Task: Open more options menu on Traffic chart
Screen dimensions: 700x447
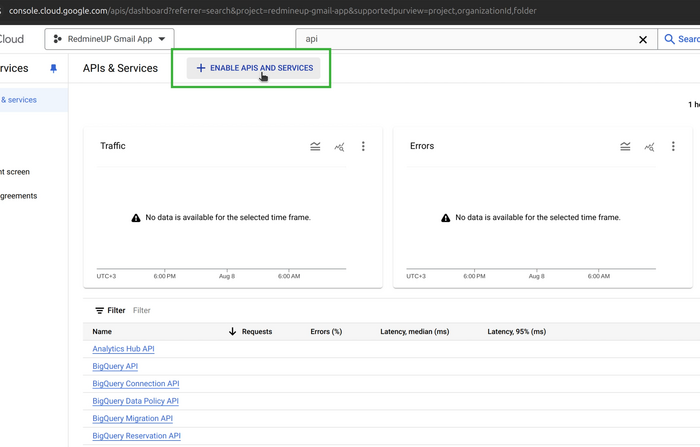Action: point(363,147)
